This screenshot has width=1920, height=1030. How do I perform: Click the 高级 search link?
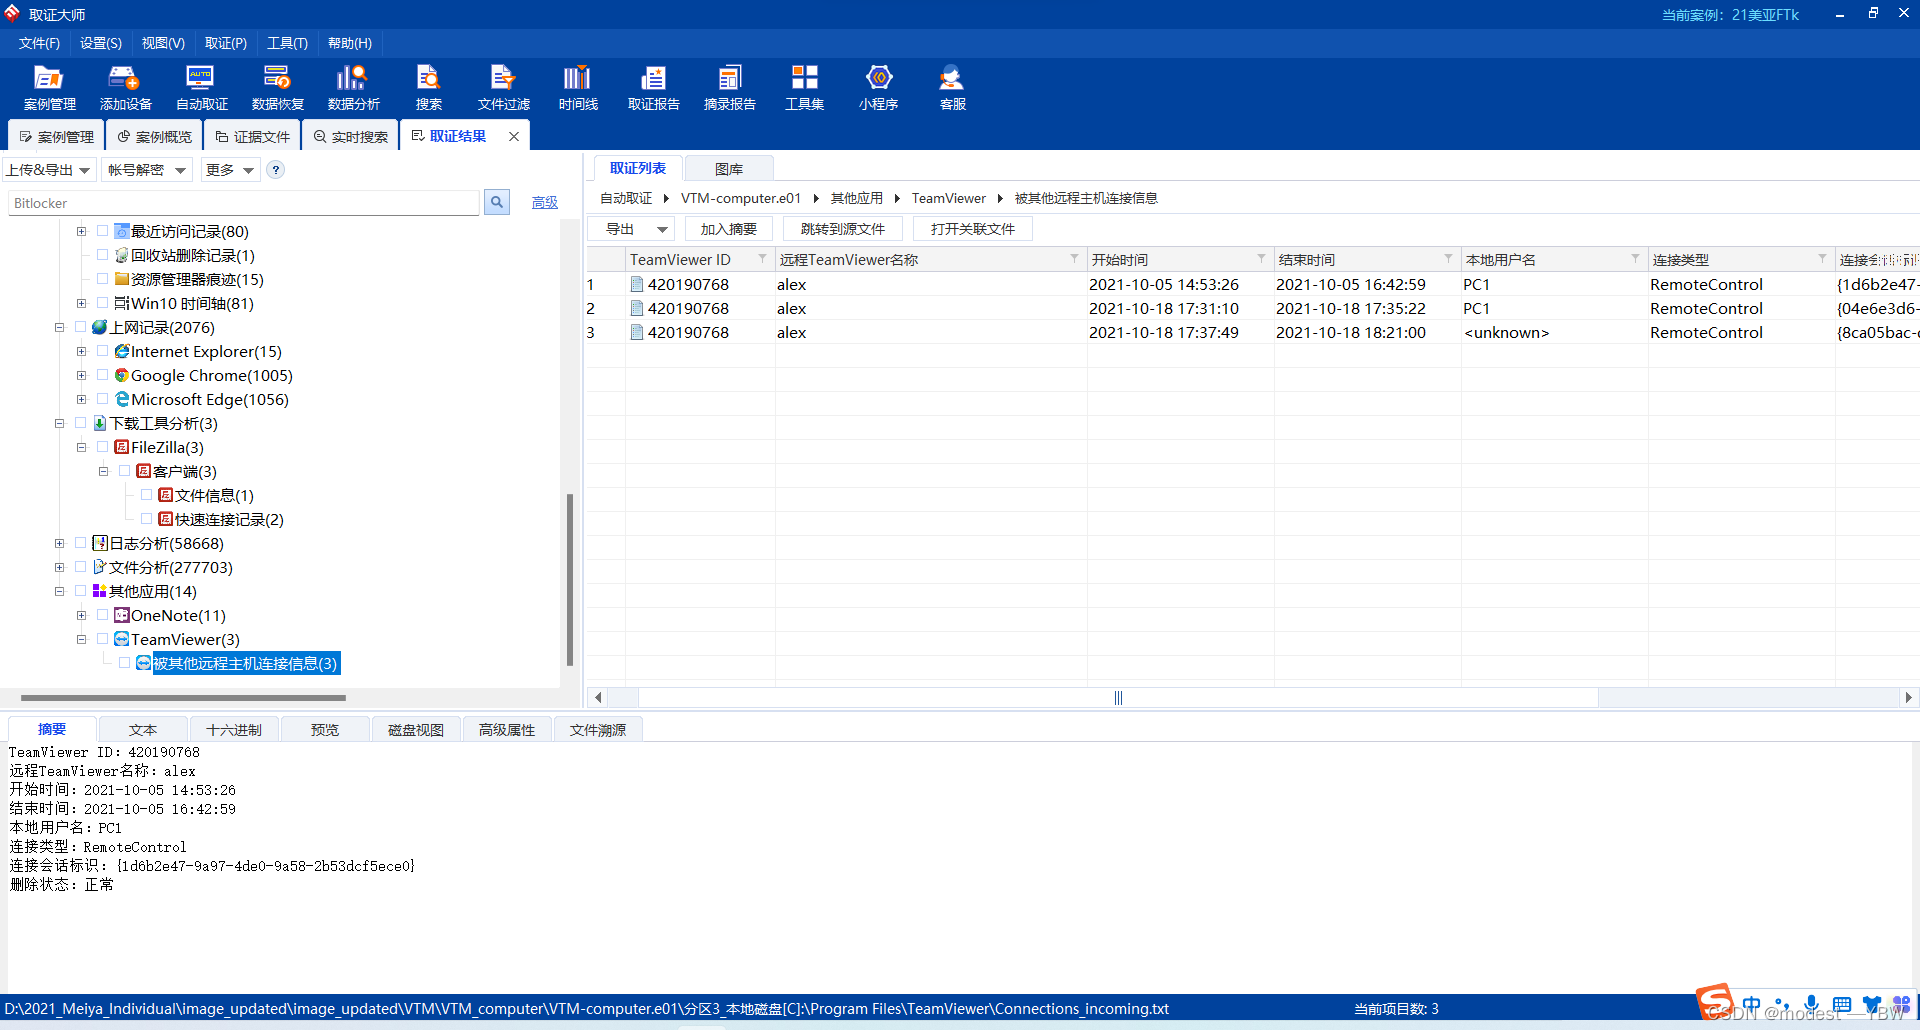coord(545,202)
